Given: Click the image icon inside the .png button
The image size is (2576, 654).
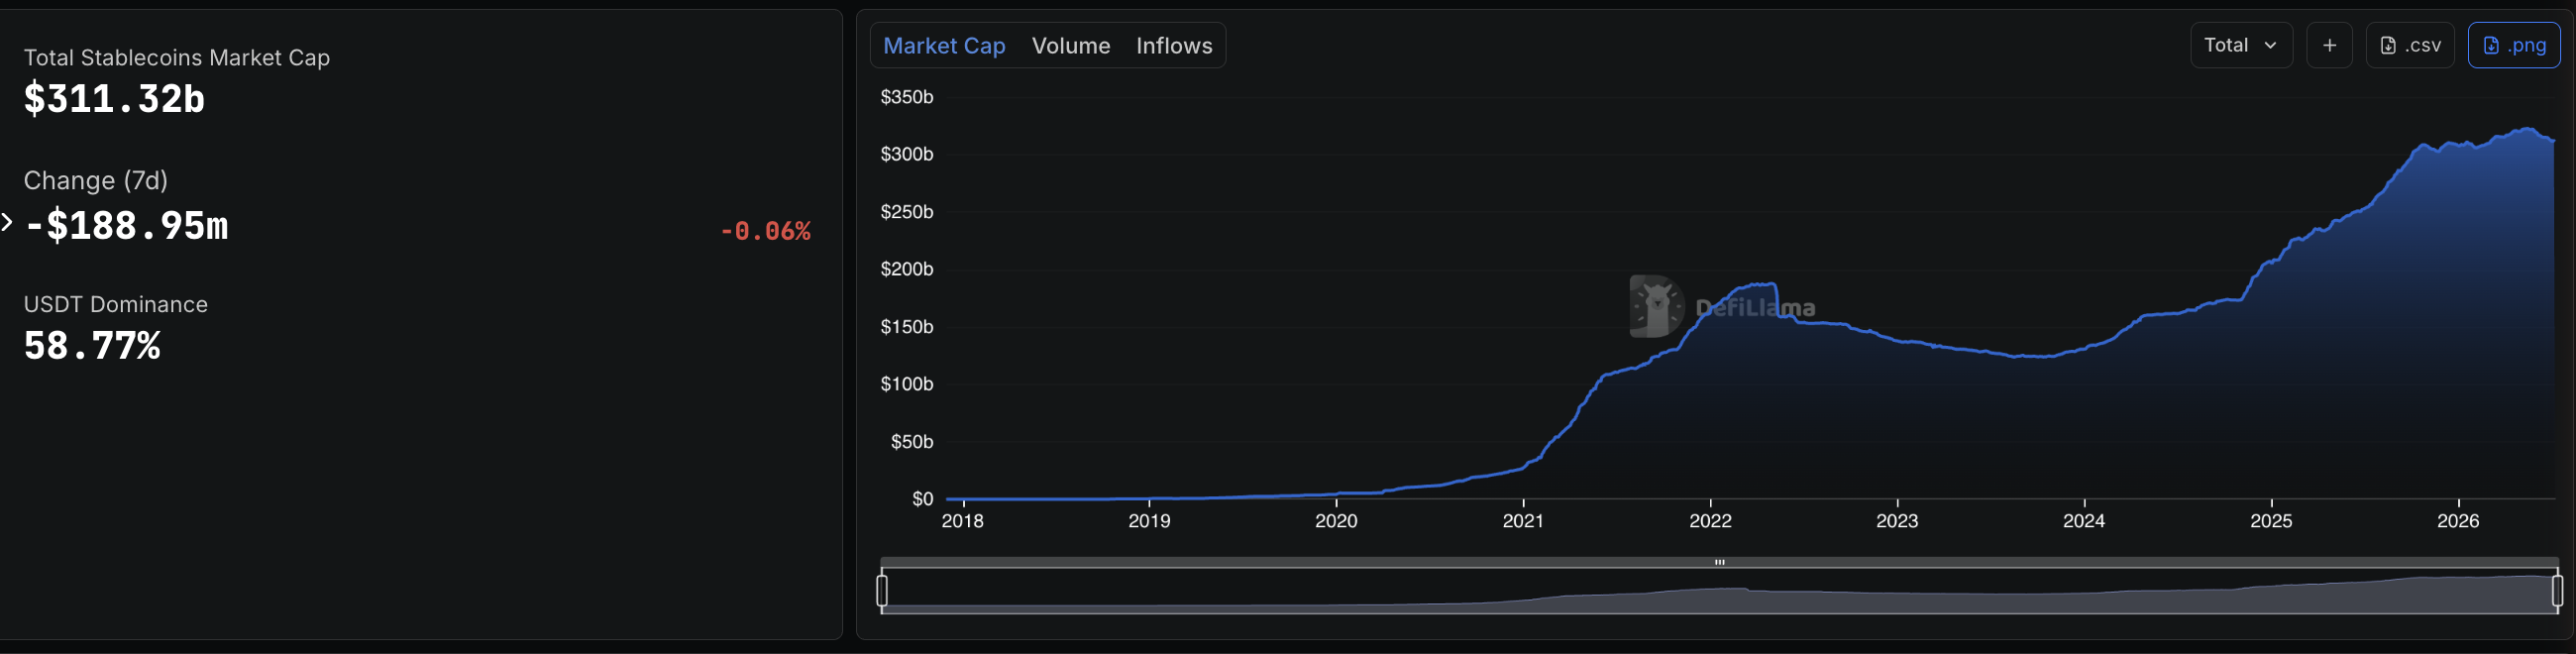Looking at the screenshot, I should [2491, 46].
